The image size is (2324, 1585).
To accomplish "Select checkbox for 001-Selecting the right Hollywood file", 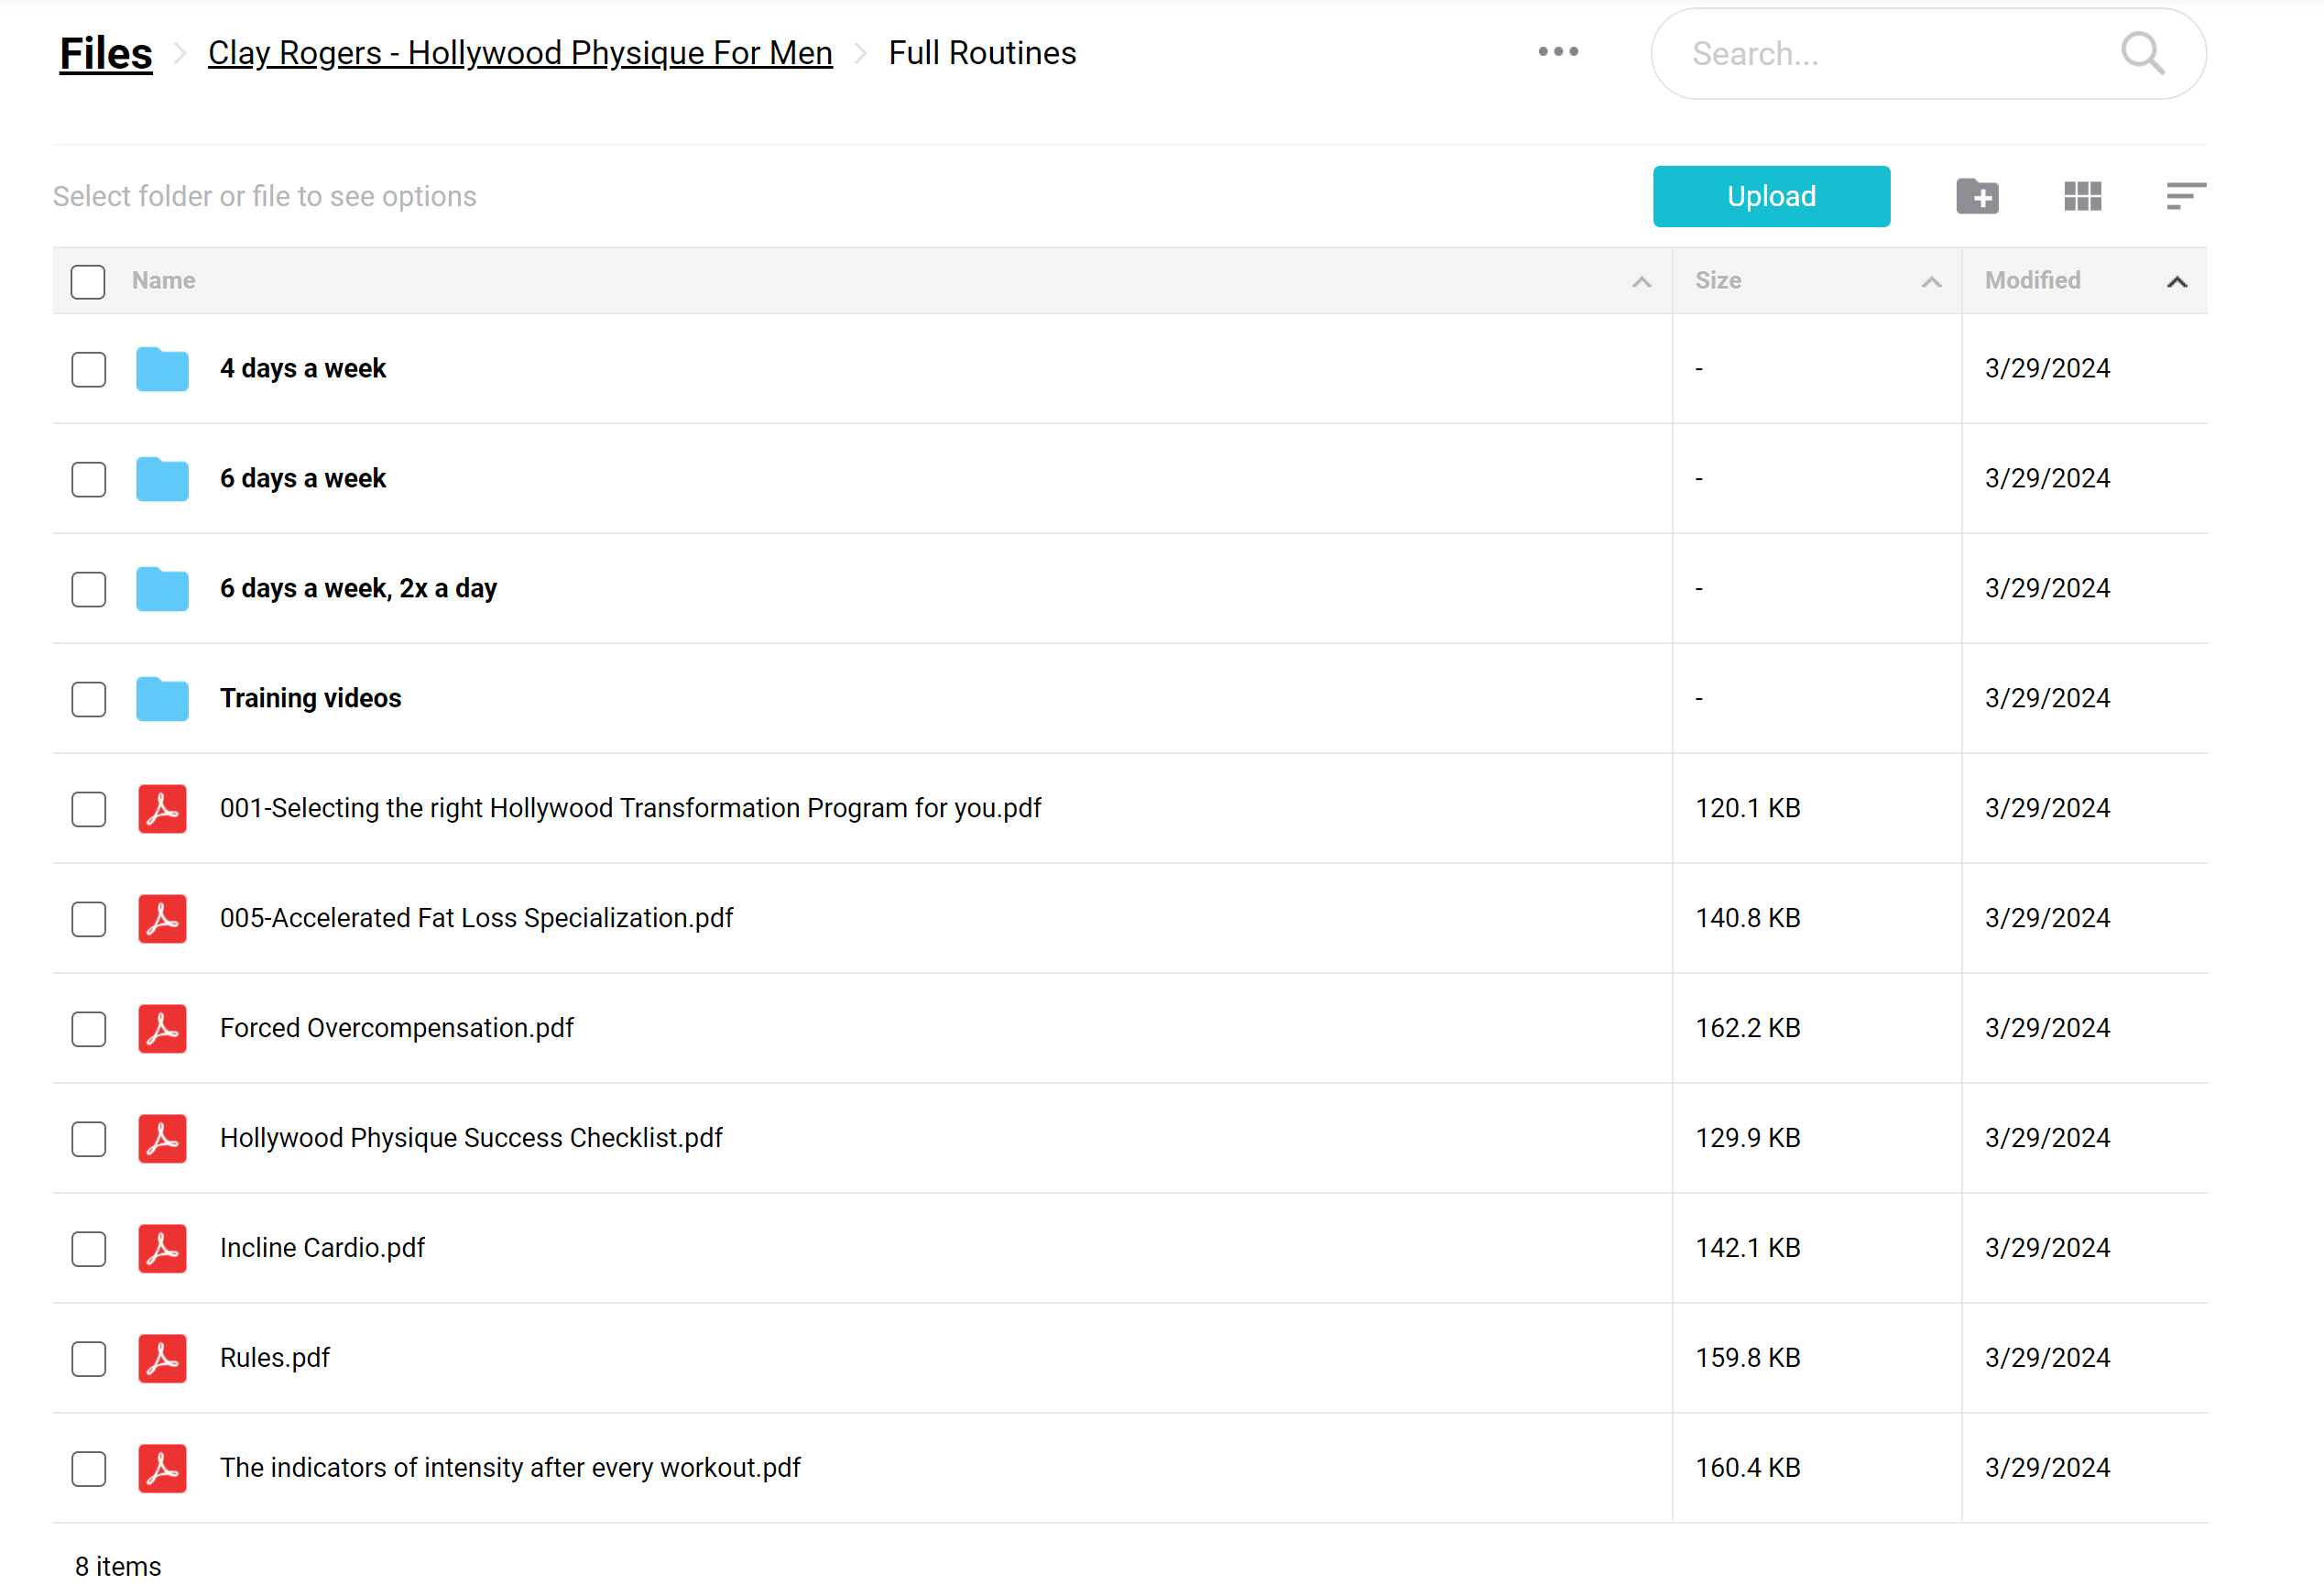I will click(x=89, y=809).
